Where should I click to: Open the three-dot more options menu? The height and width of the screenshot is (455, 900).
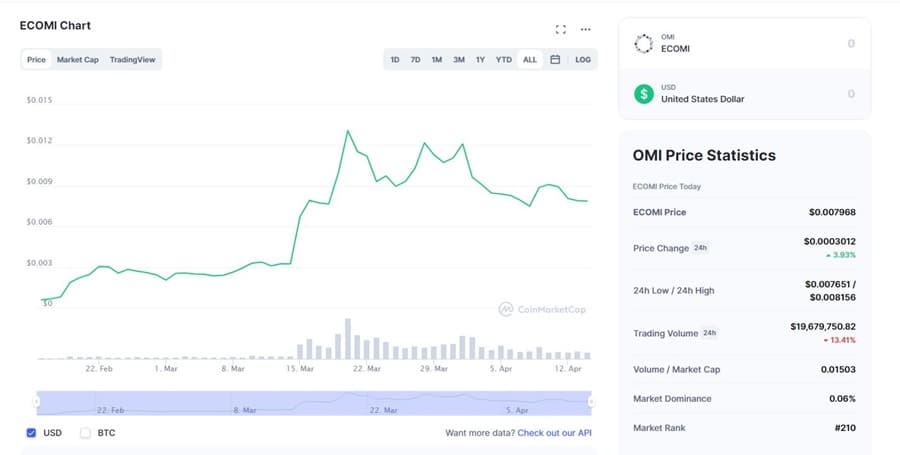pos(586,29)
